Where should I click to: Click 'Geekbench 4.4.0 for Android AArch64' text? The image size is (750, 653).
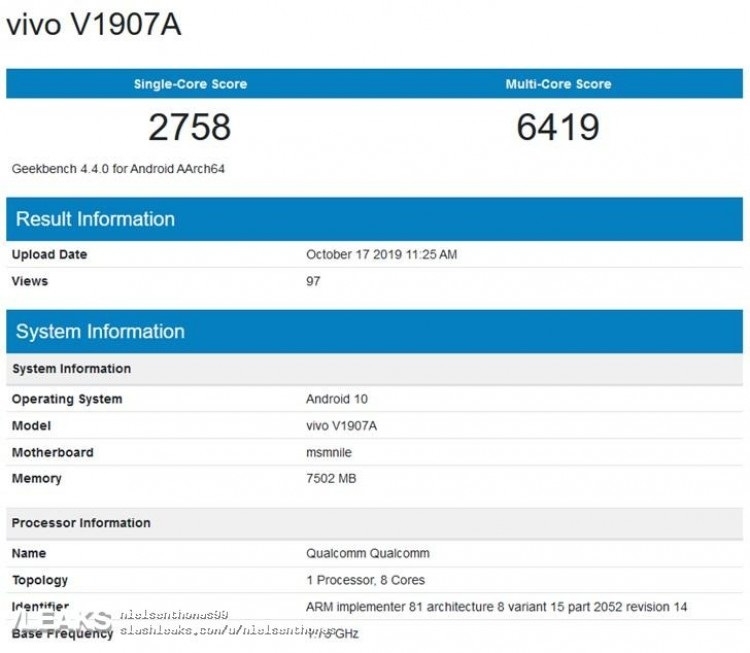click(118, 169)
